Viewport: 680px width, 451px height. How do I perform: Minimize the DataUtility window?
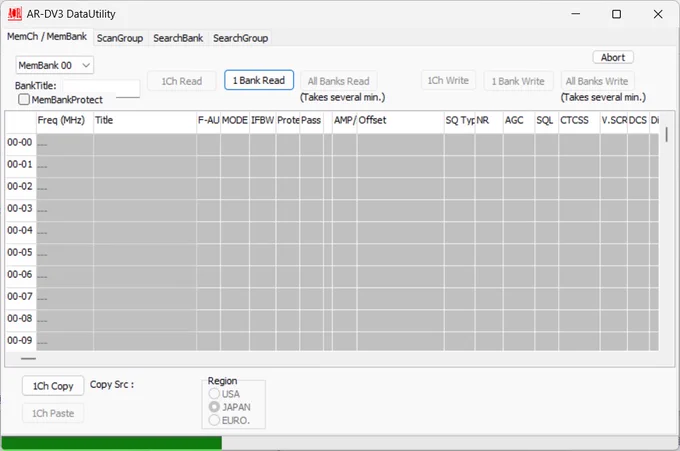tap(575, 14)
